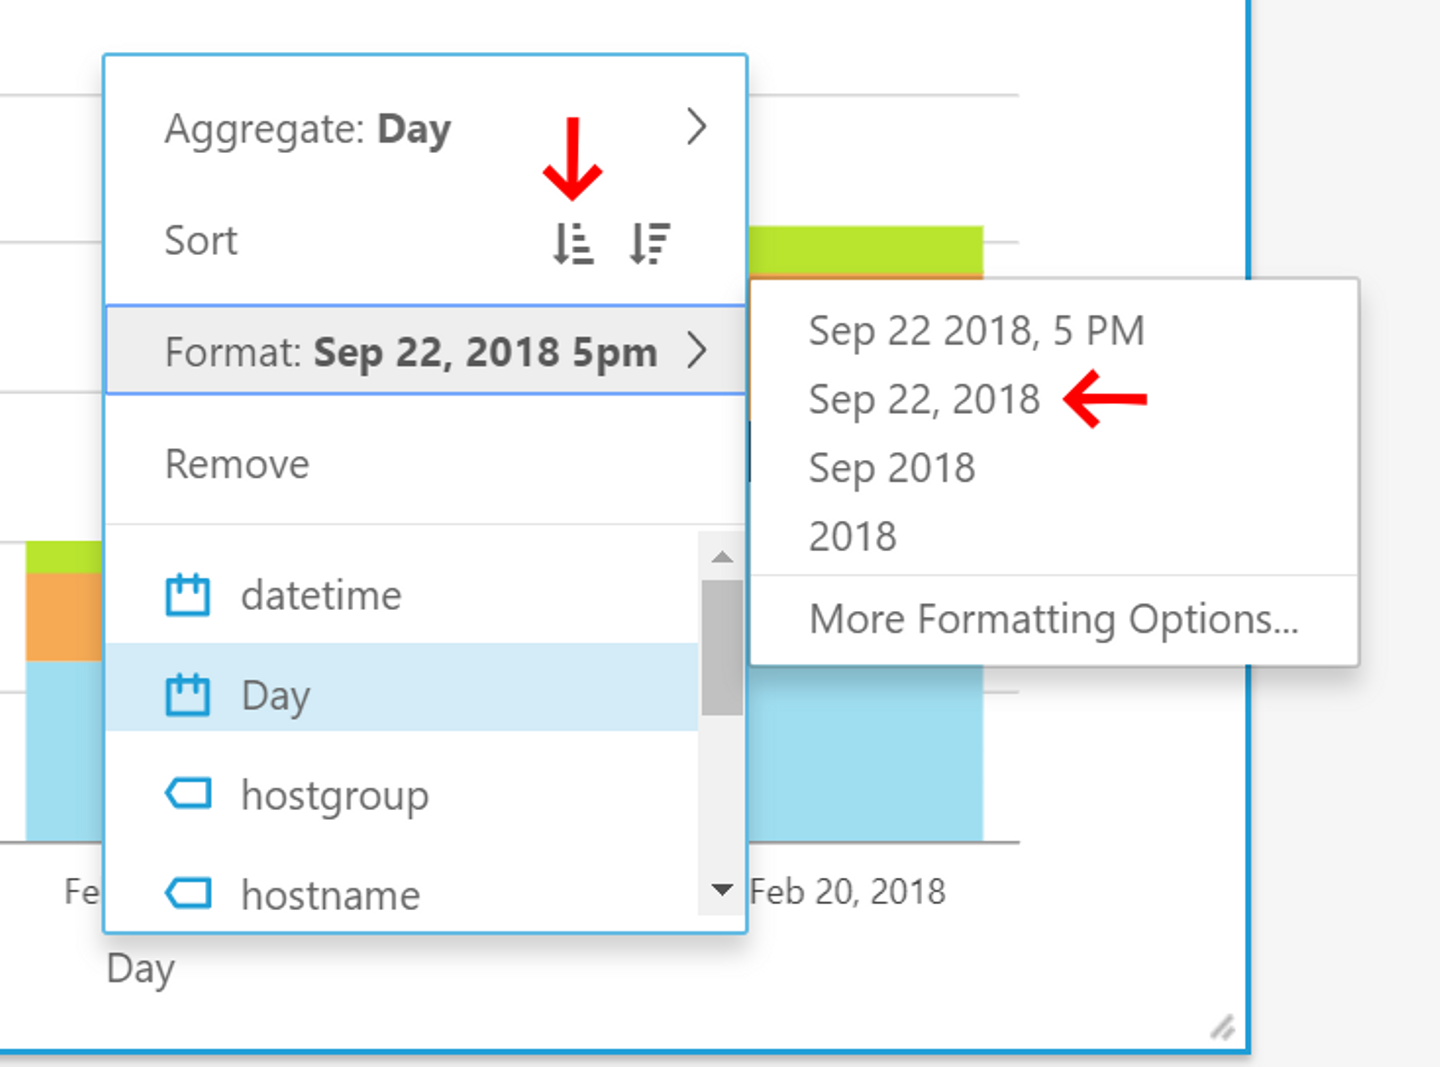
Task: Select the Sep 2018 format option
Action: coord(891,468)
